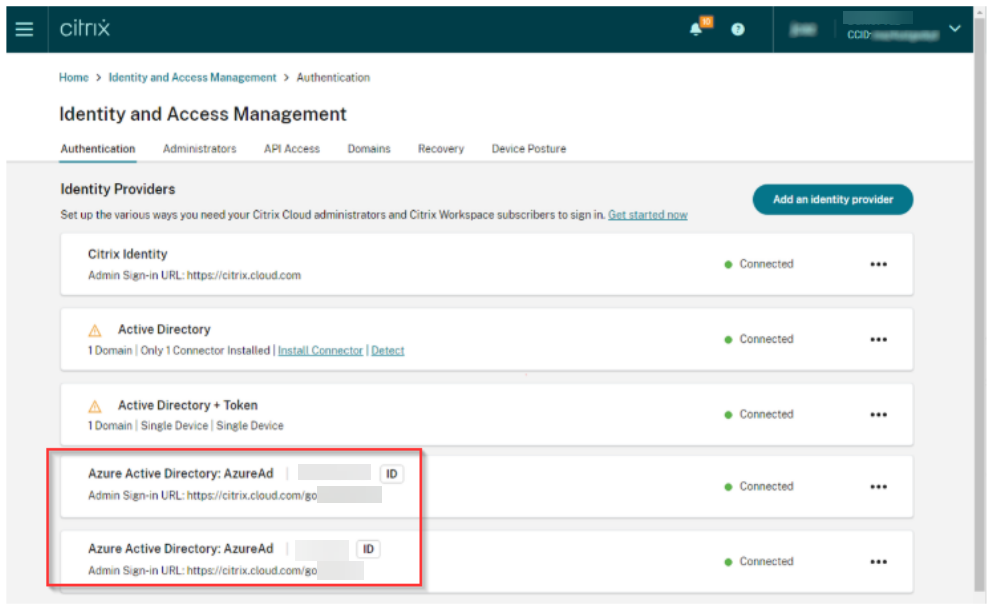Switch to the Administrators tab
Image resolution: width=989 pixels, height=612 pixels.
(x=199, y=149)
